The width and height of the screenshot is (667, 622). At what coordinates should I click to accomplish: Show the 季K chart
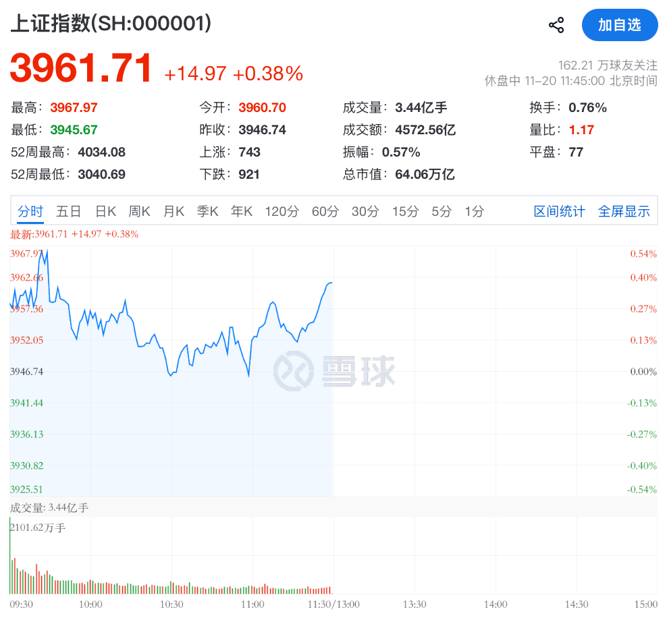coord(207,211)
